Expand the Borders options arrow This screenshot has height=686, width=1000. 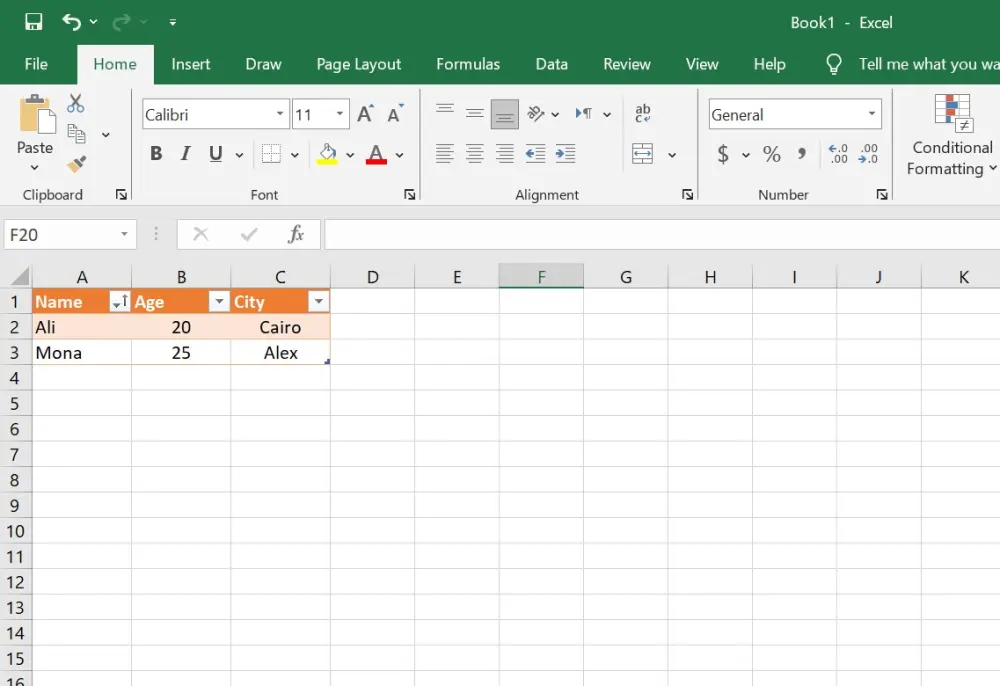click(295, 155)
